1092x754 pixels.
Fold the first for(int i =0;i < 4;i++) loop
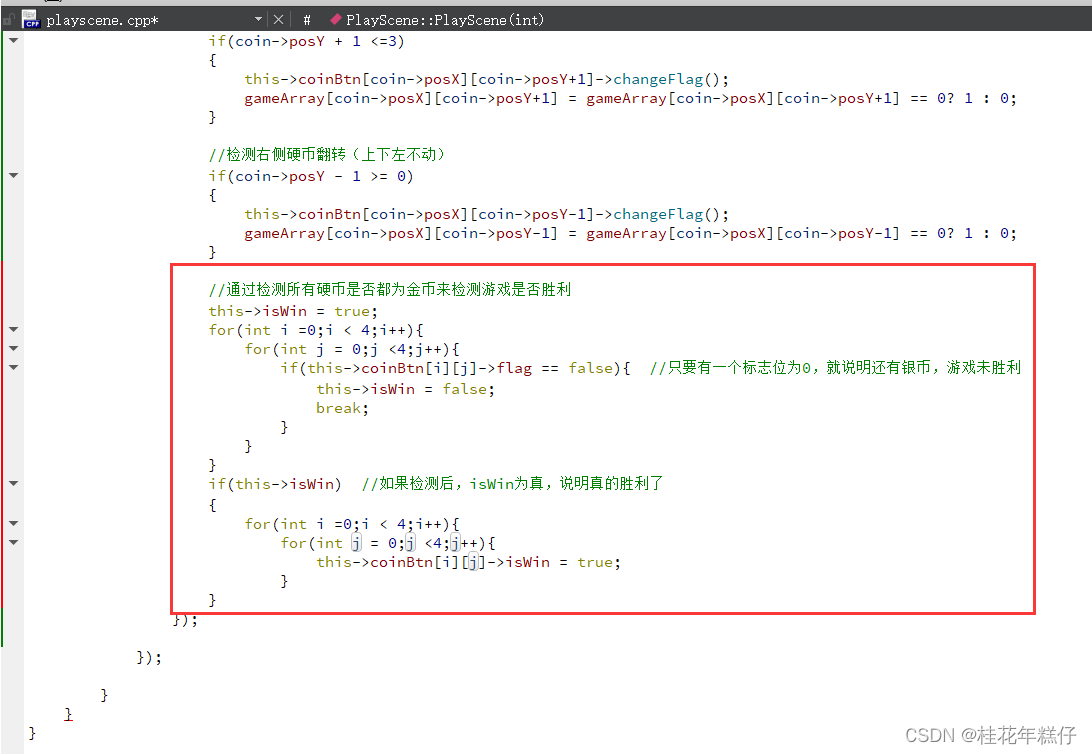13,329
